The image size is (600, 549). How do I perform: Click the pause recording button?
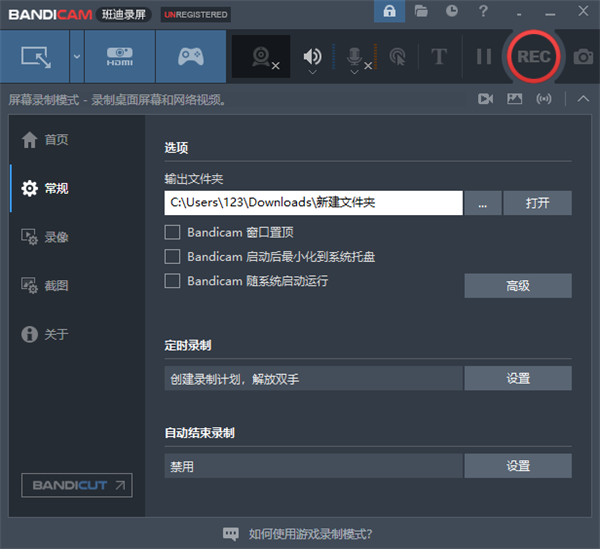(484, 57)
